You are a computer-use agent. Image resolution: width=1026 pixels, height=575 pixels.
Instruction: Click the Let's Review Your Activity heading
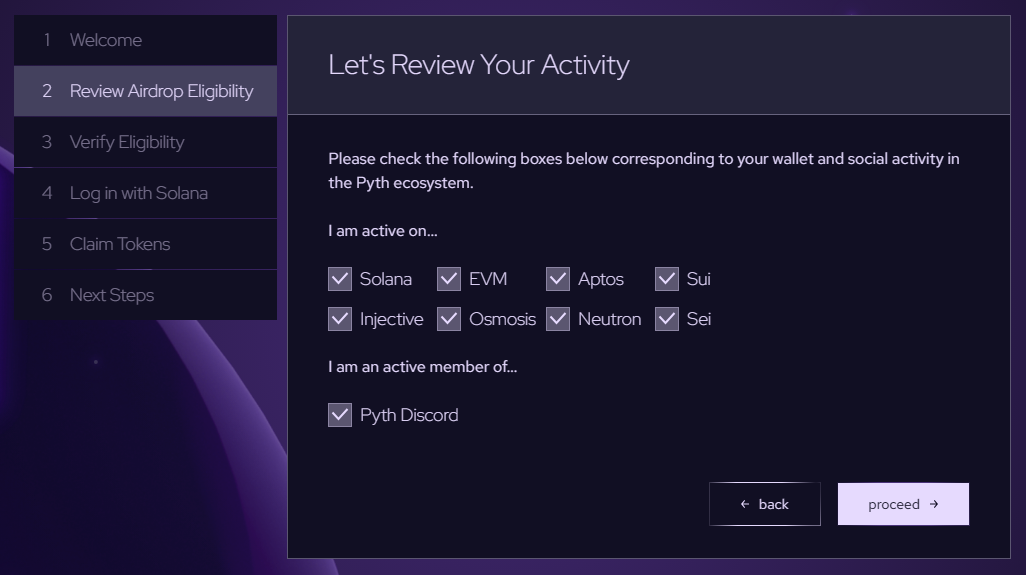[479, 65]
